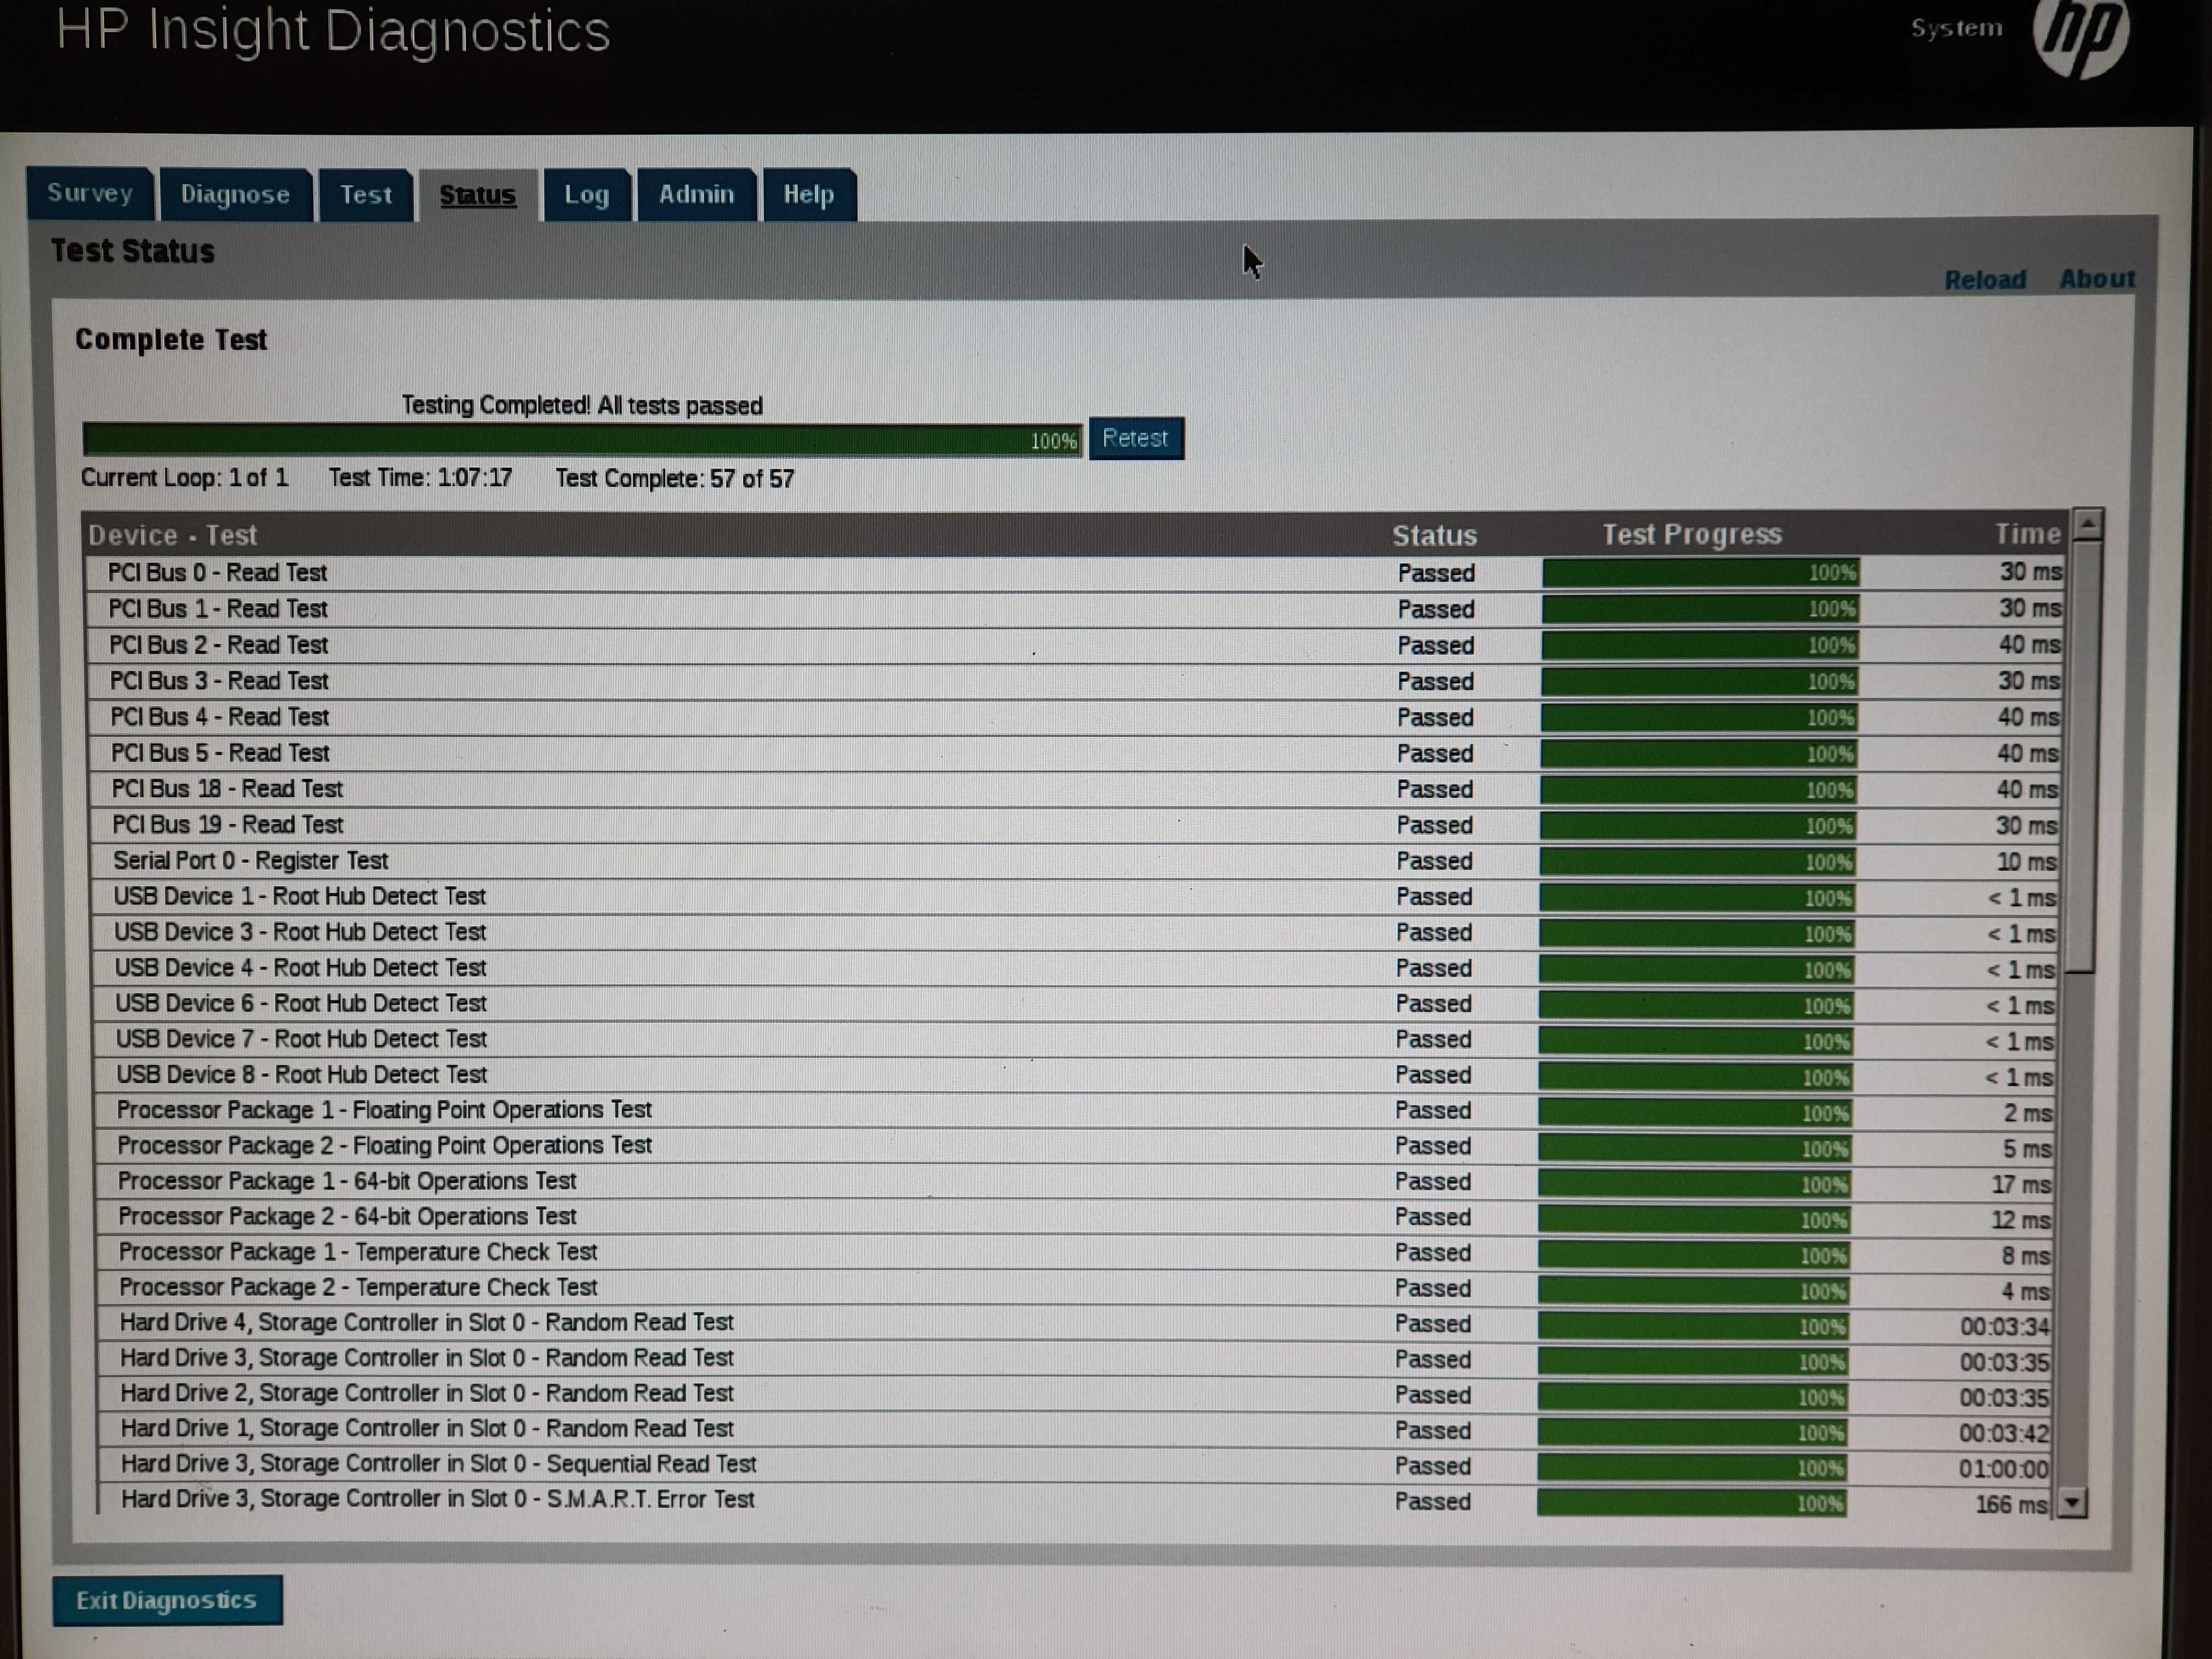Open the Test tab
The height and width of the screenshot is (1659, 2212).
click(365, 194)
